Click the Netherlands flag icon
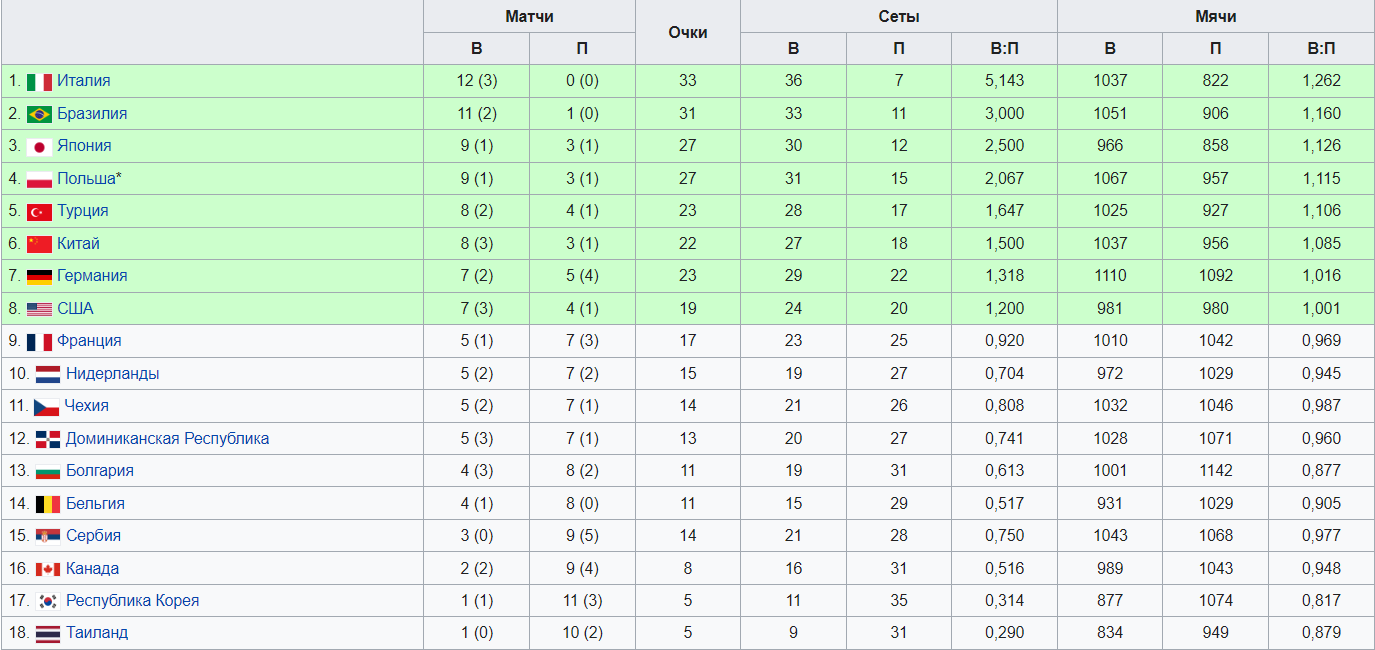 click(48, 374)
